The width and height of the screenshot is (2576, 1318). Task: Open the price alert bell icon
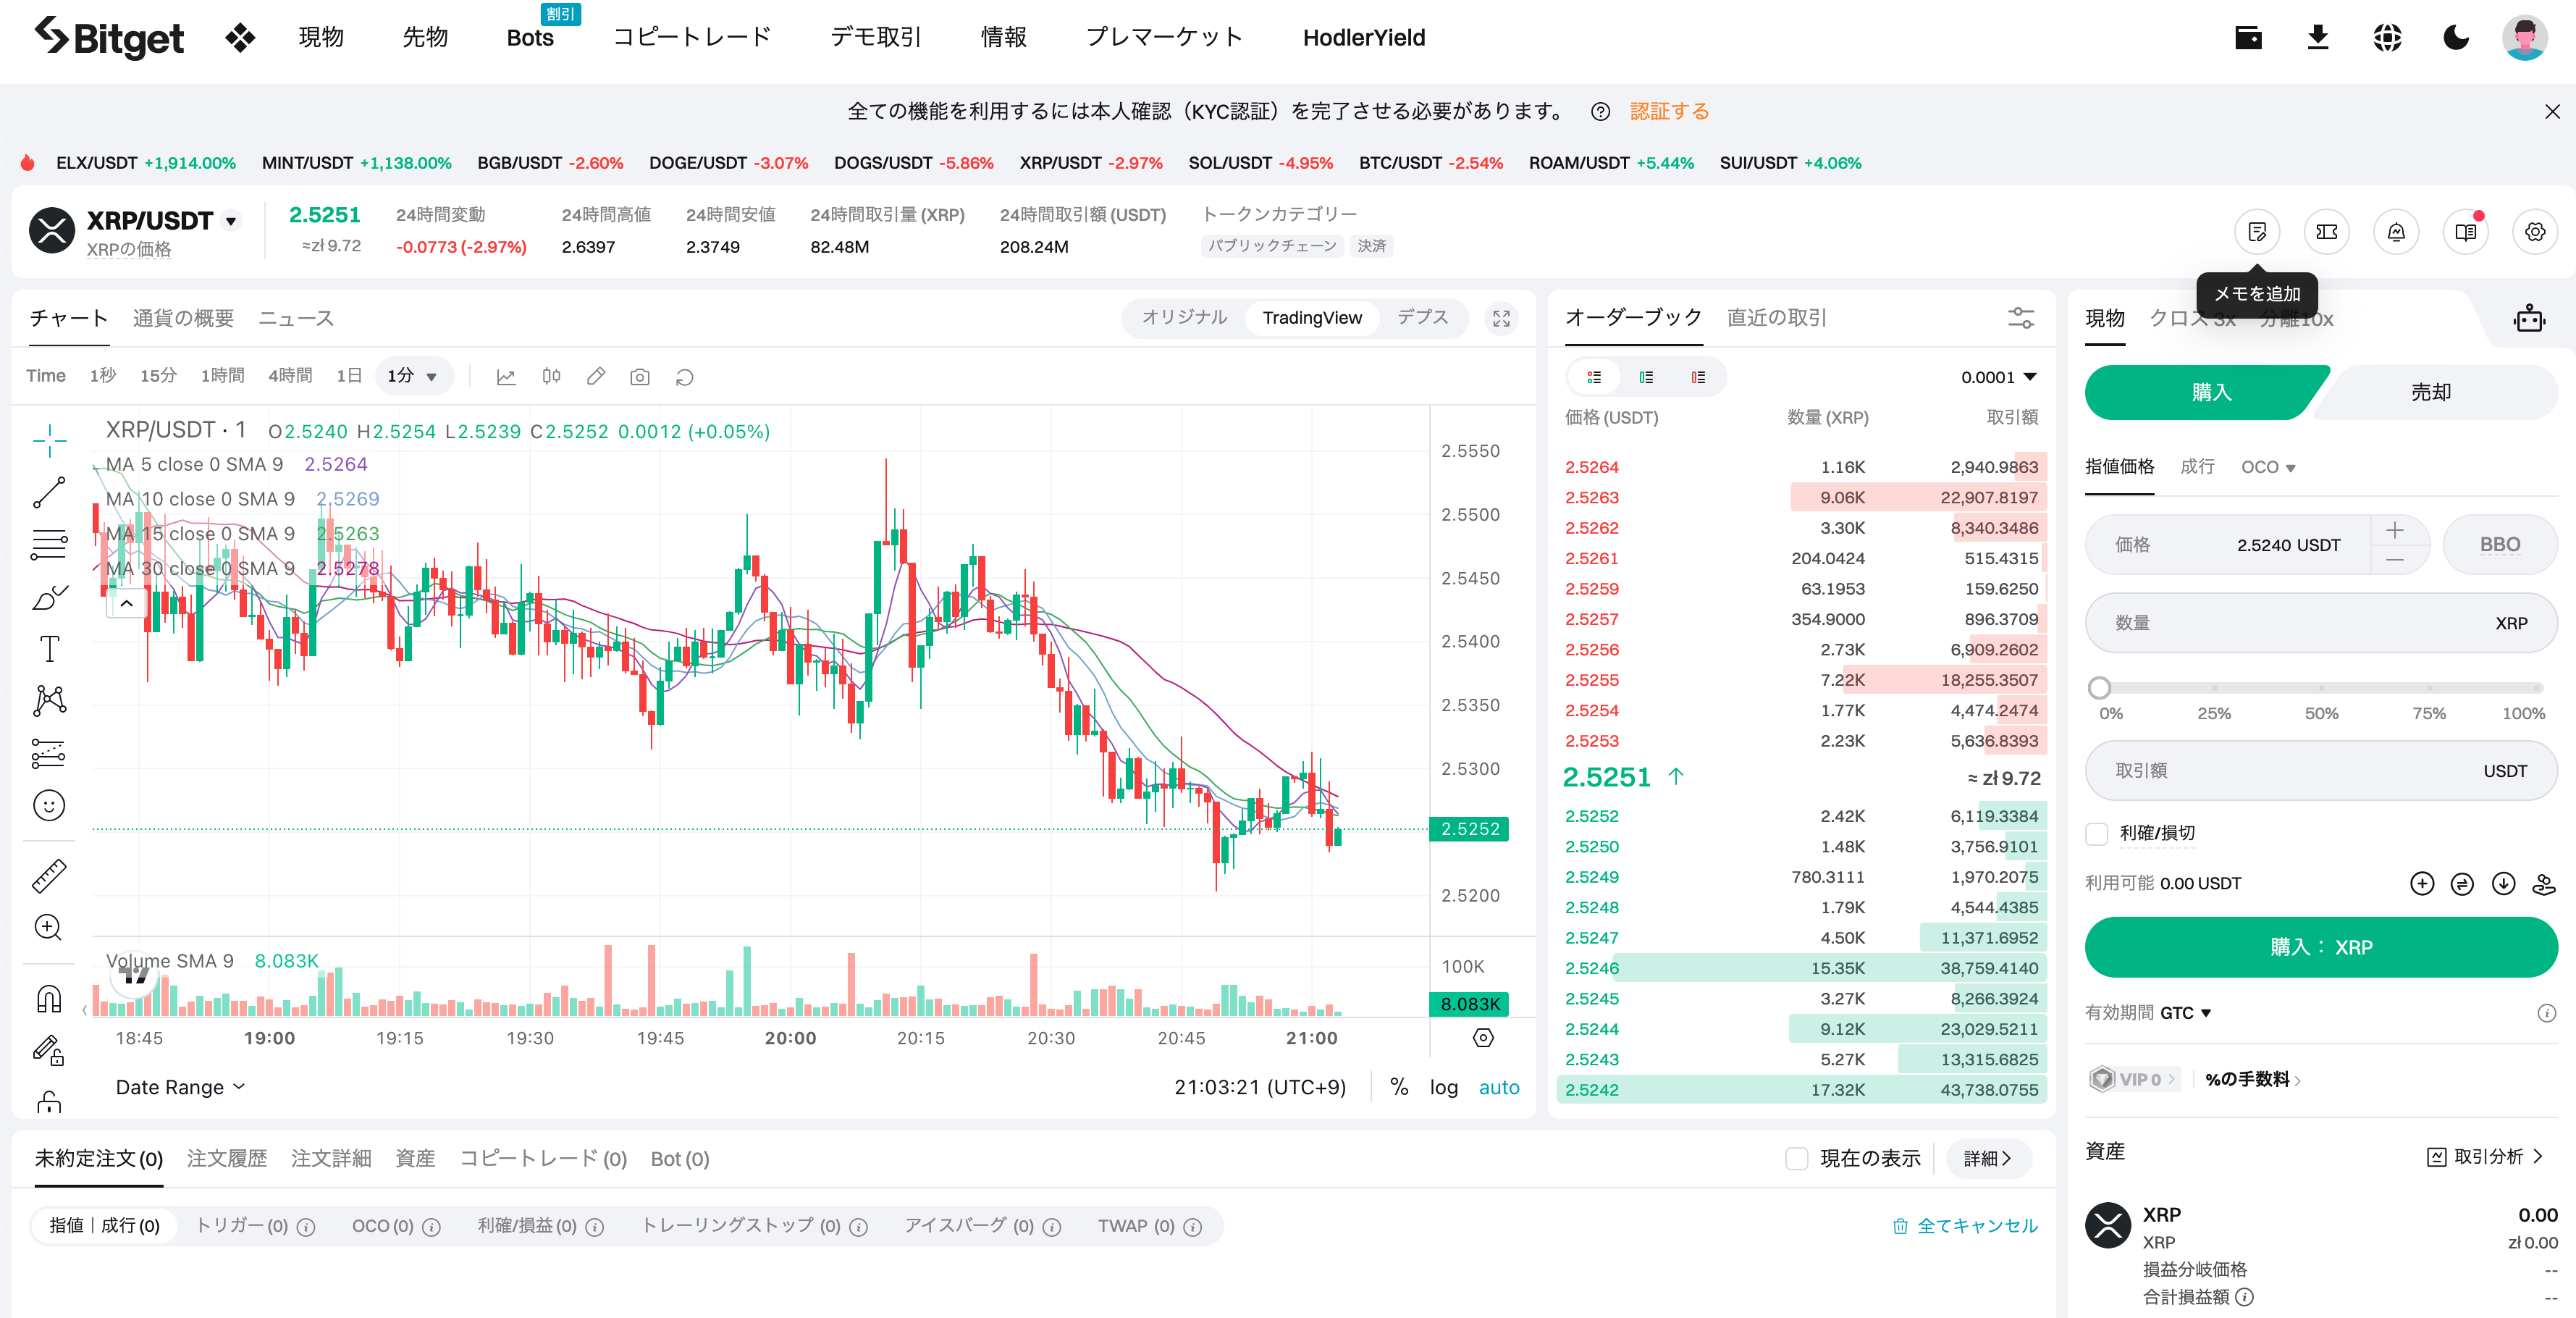pyautogui.click(x=2396, y=232)
